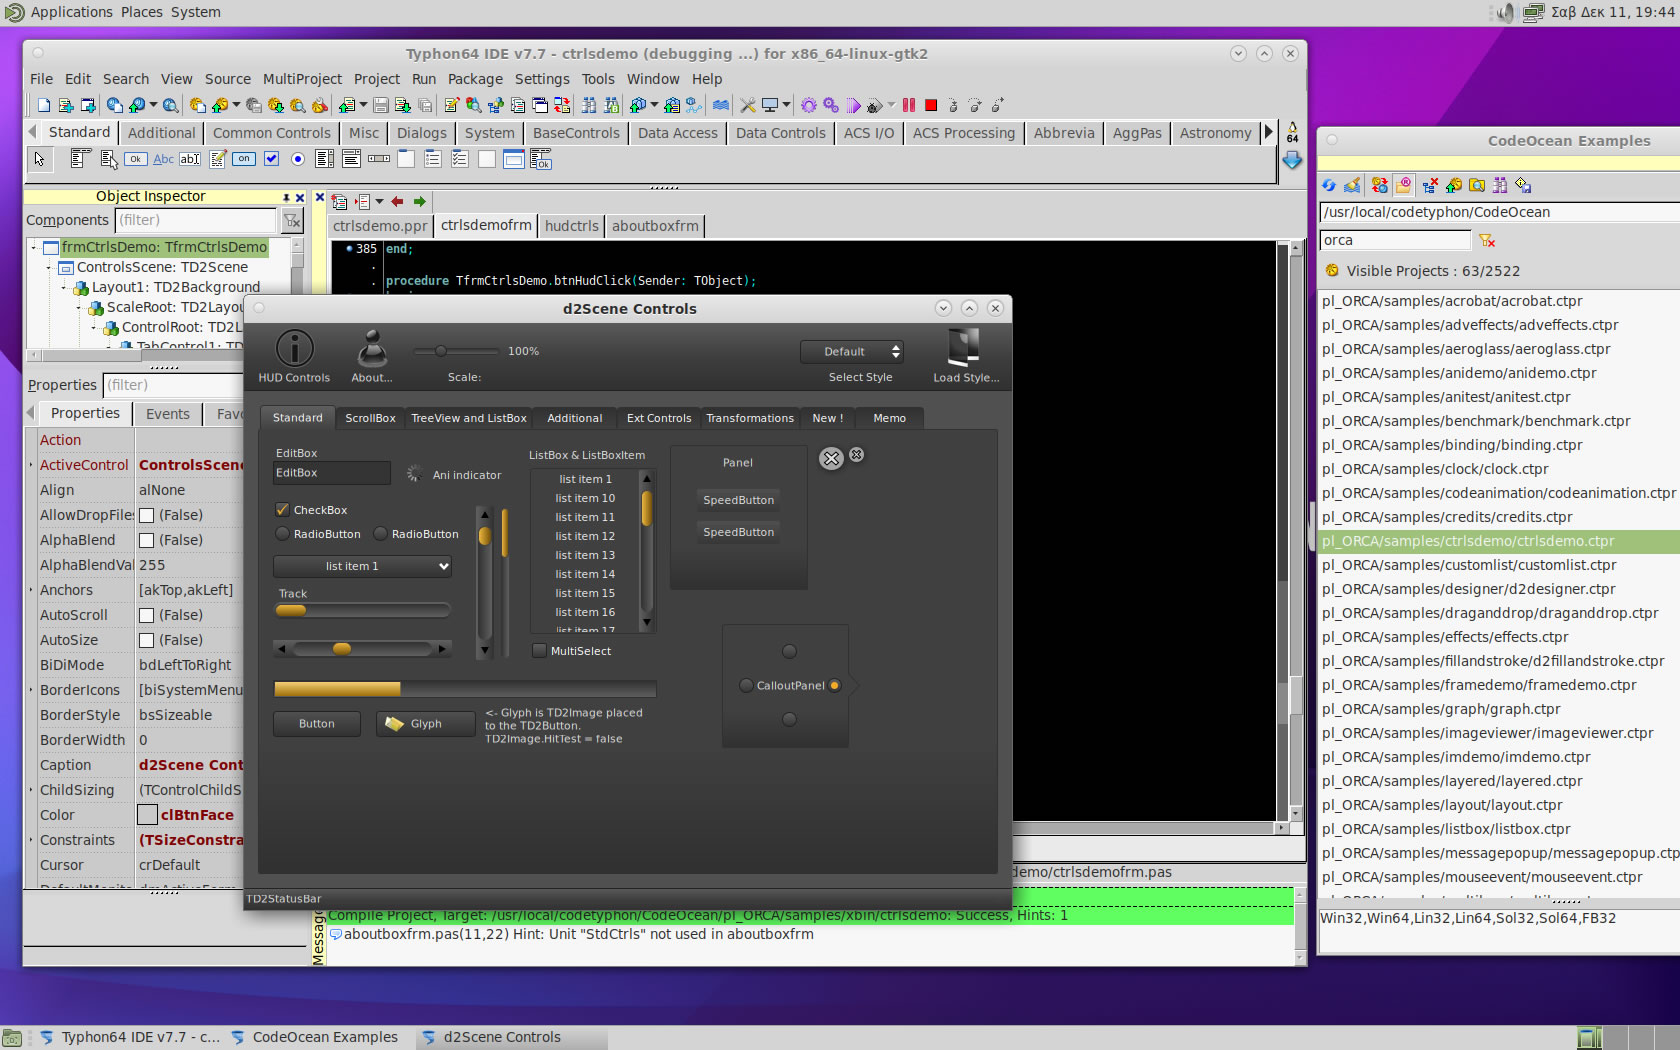Click the folder magnifier icon in CodeOcean Examples
The image size is (1680, 1050).
click(1477, 185)
